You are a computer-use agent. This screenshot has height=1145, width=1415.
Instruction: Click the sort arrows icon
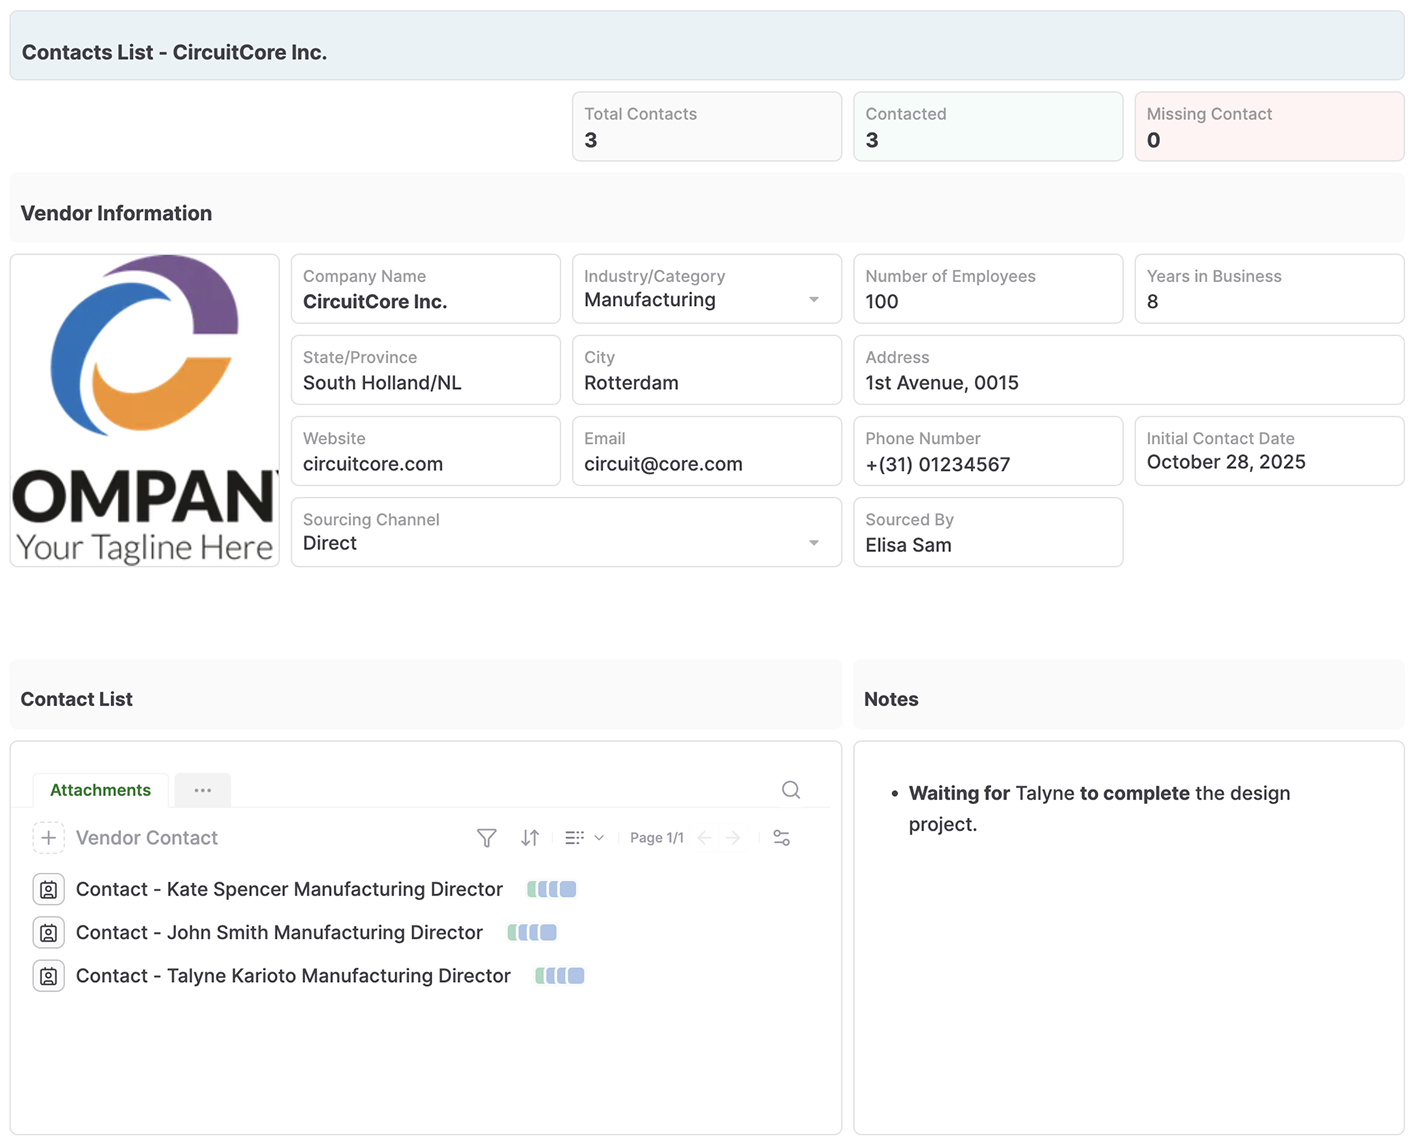click(530, 838)
